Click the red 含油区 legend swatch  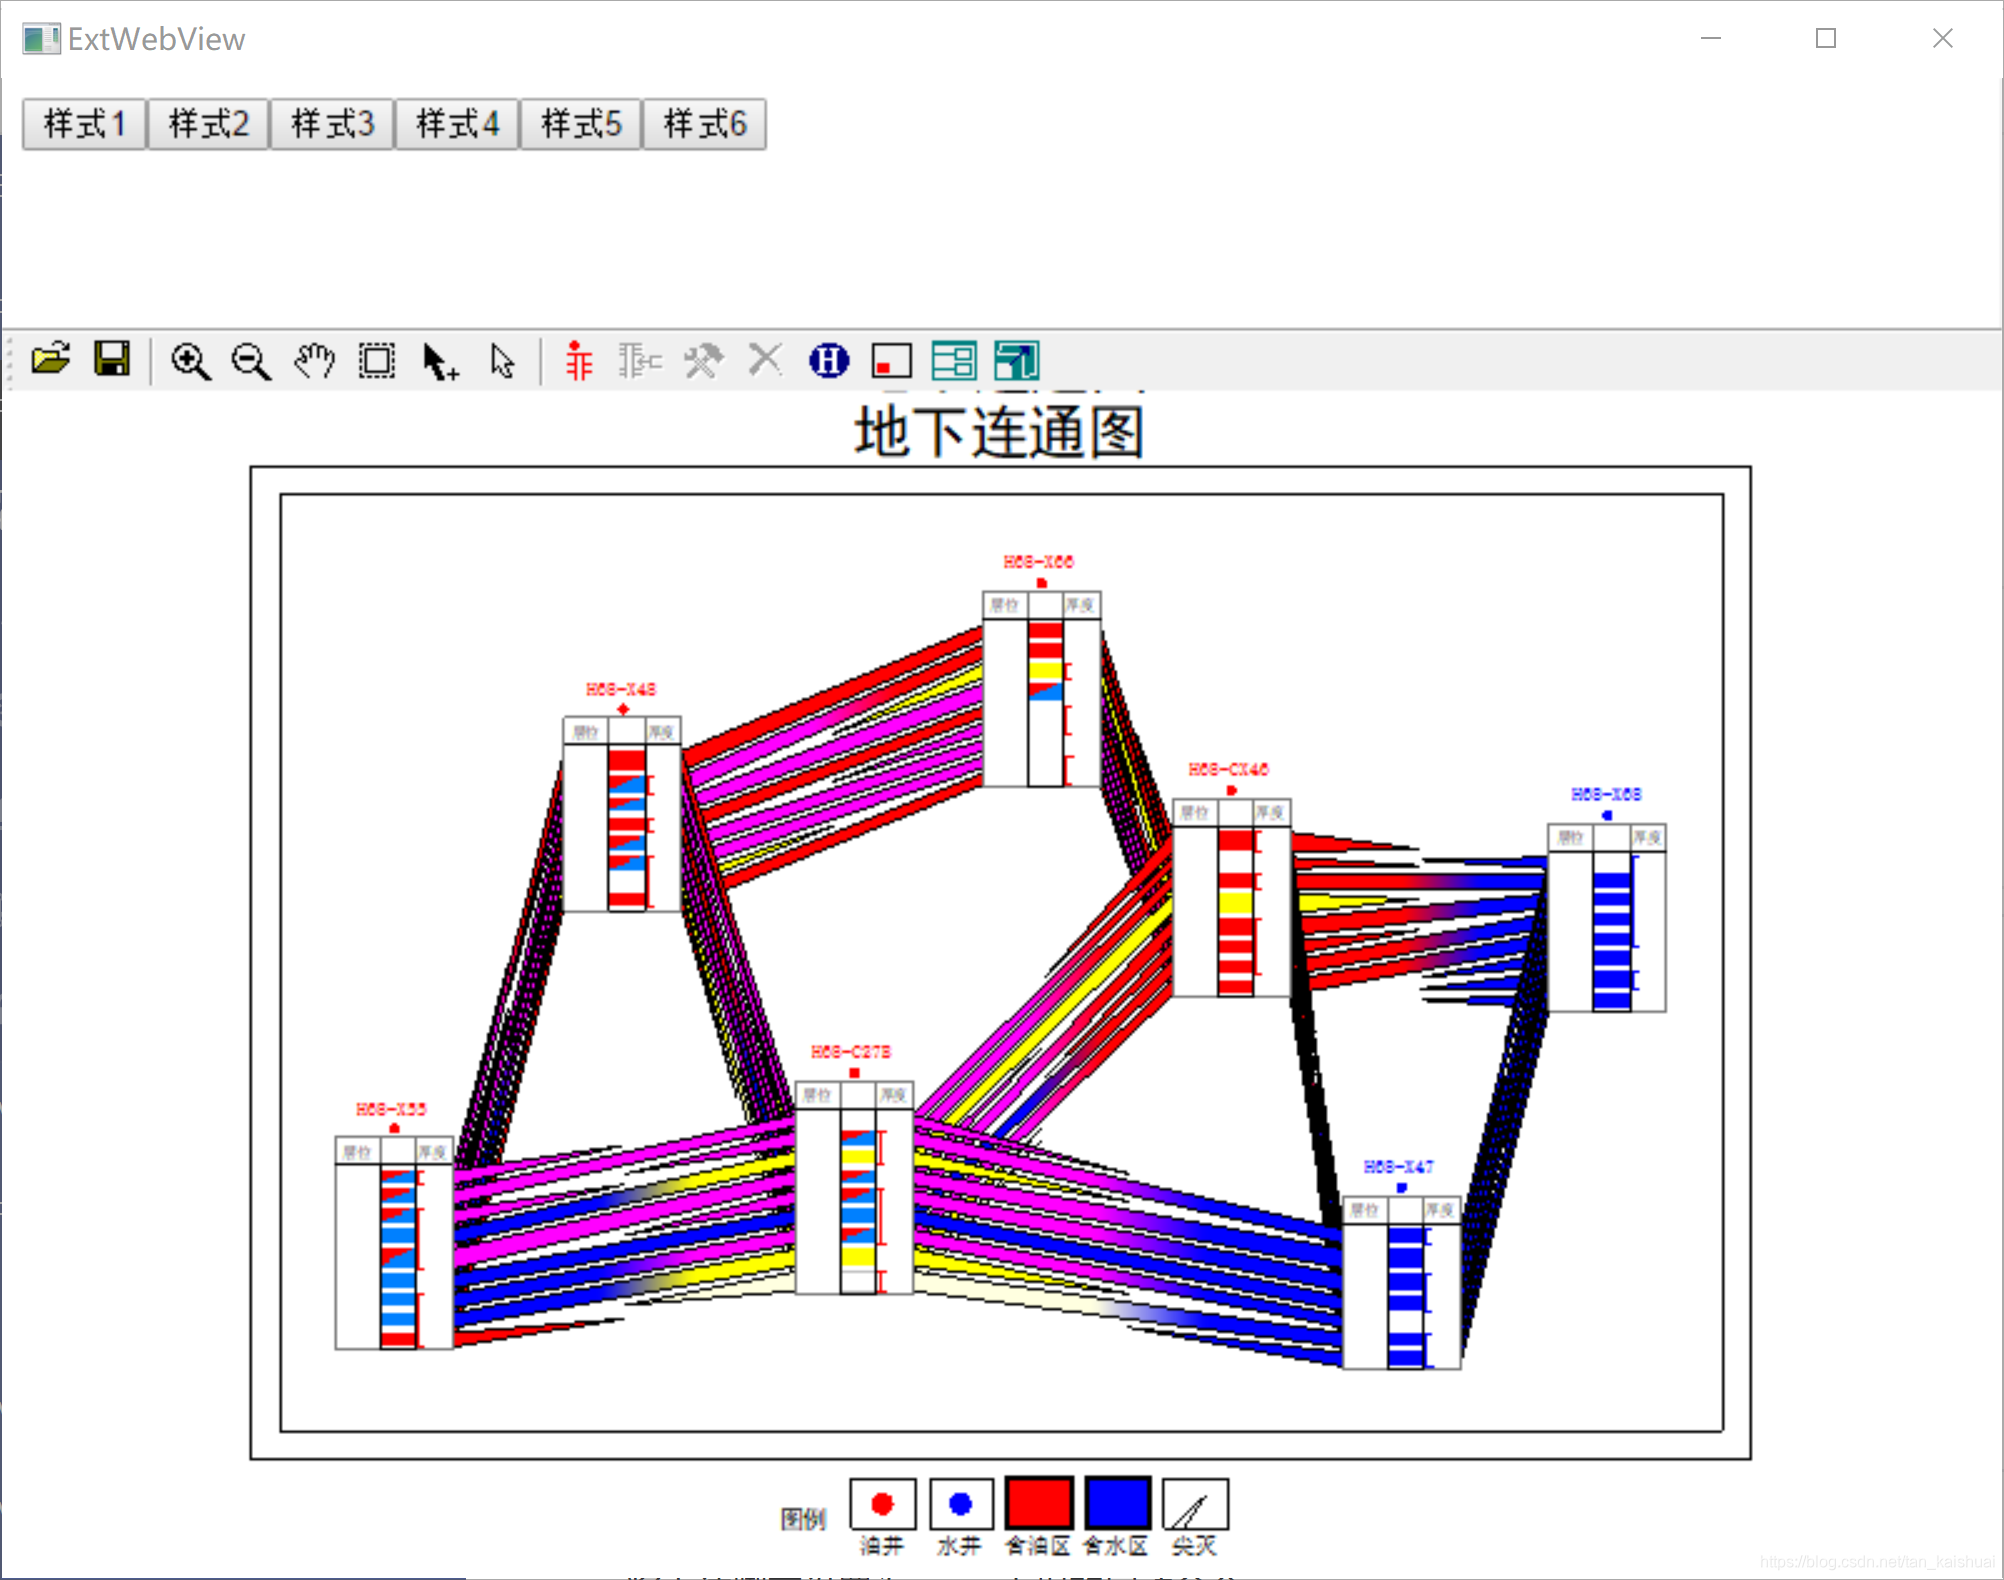(1039, 1503)
